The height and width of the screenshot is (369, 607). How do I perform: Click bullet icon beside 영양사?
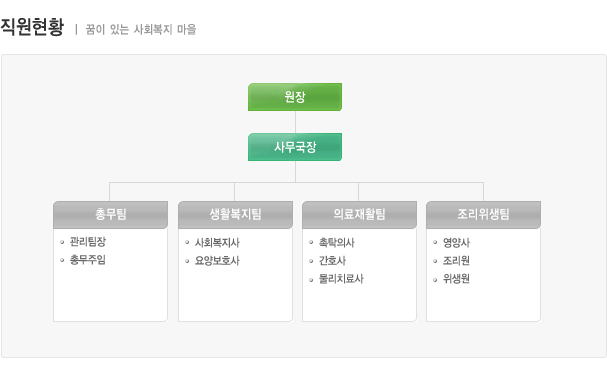[x=435, y=242]
